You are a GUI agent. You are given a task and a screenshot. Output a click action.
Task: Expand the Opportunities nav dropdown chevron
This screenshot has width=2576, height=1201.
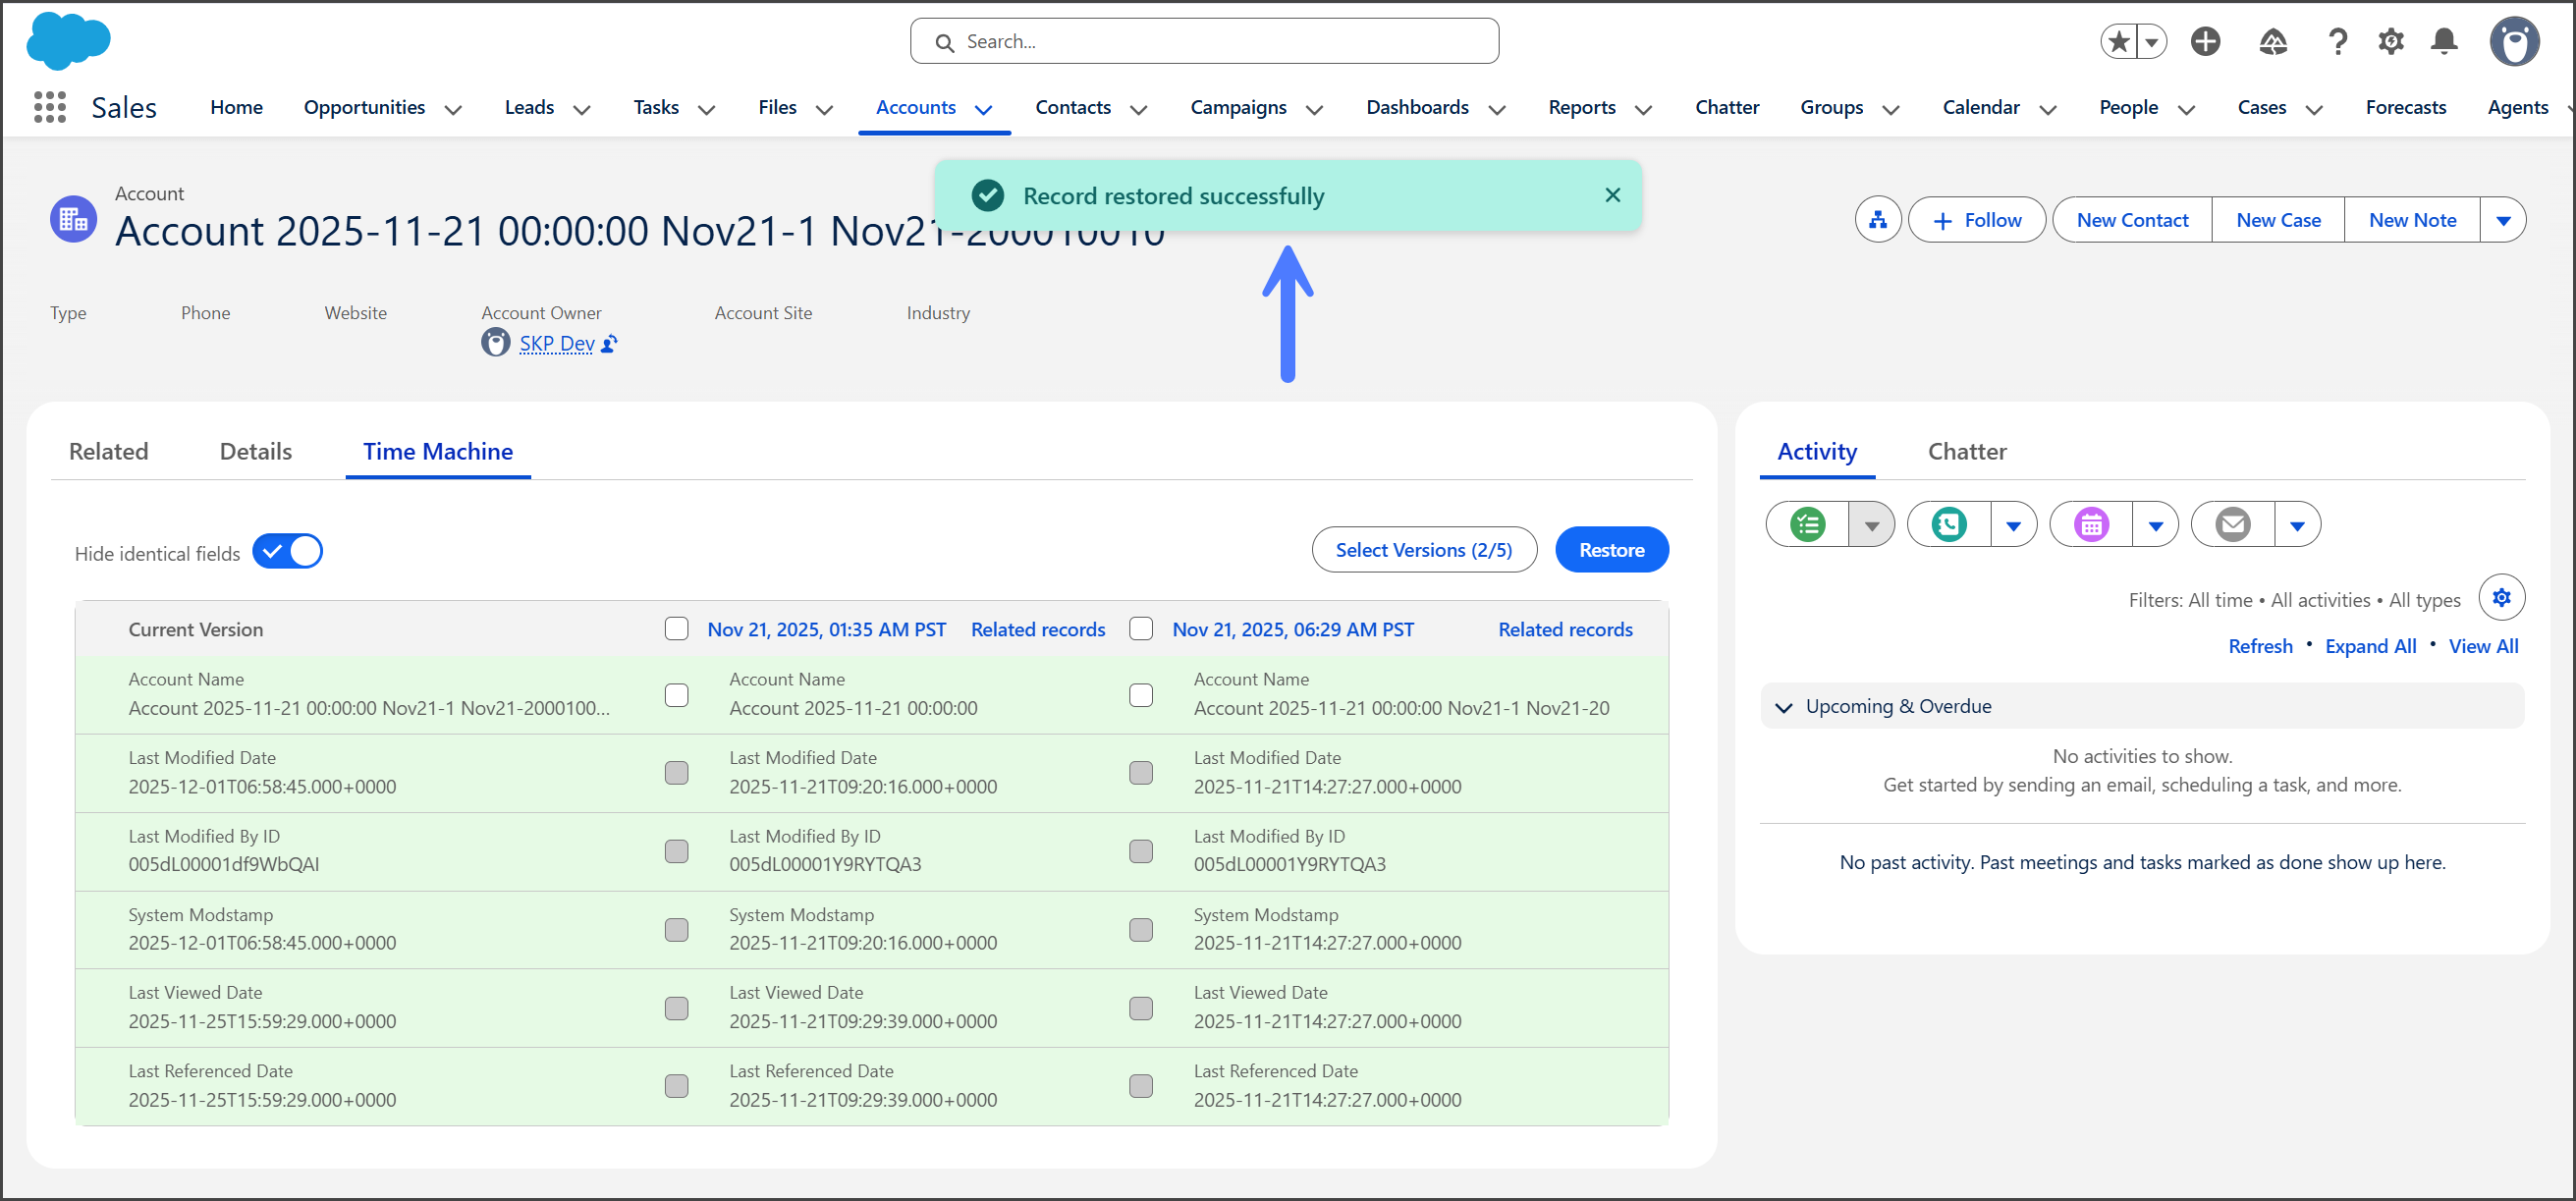click(x=453, y=110)
